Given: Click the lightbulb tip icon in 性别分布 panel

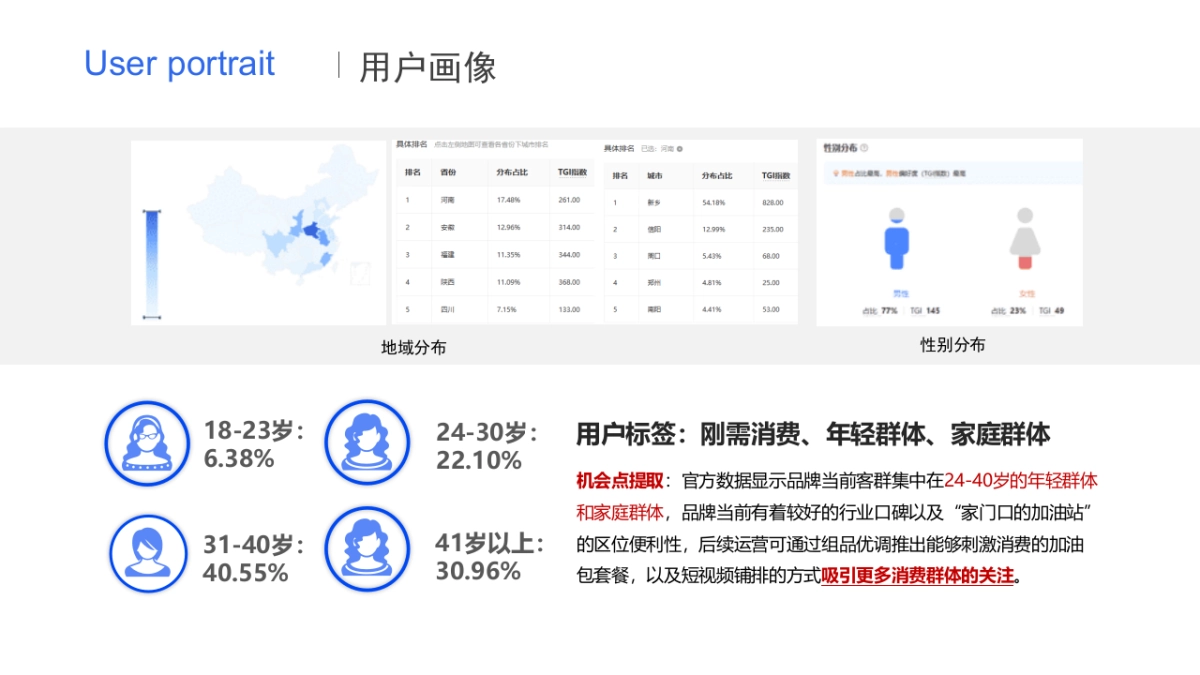Looking at the screenshot, I should 836,172.
